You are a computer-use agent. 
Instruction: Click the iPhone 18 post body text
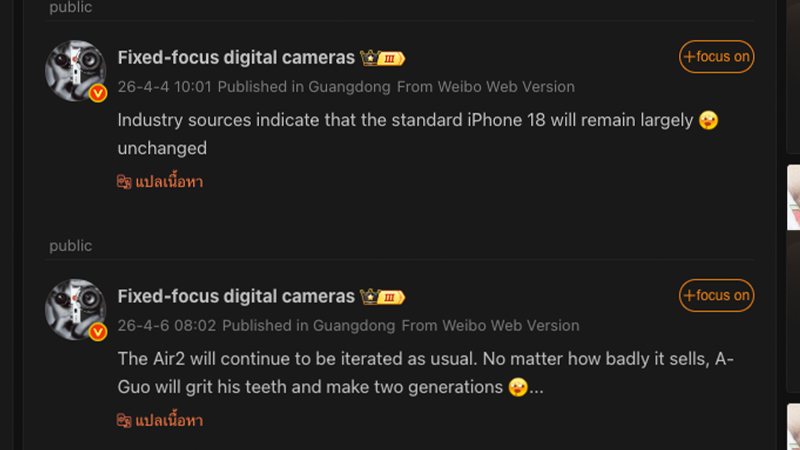tap(400, 121)
